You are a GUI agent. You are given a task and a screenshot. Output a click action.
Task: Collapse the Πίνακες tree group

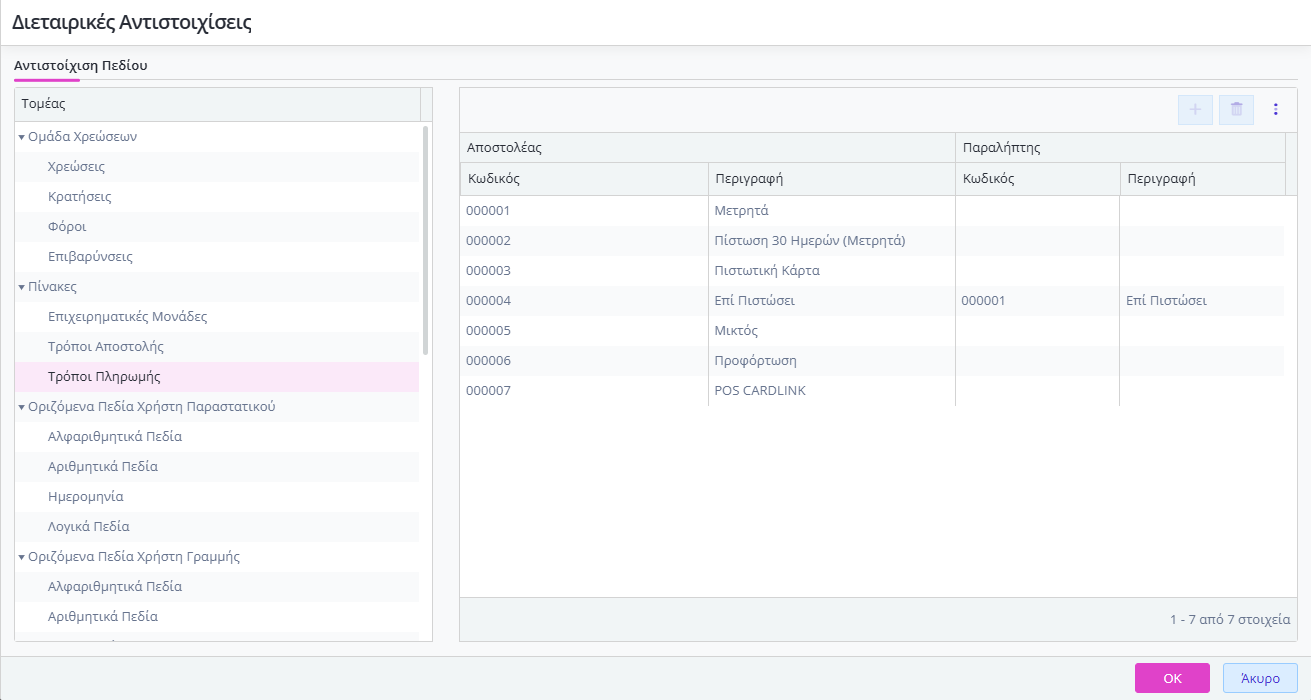pyautogui.click(x=22, y=287)
